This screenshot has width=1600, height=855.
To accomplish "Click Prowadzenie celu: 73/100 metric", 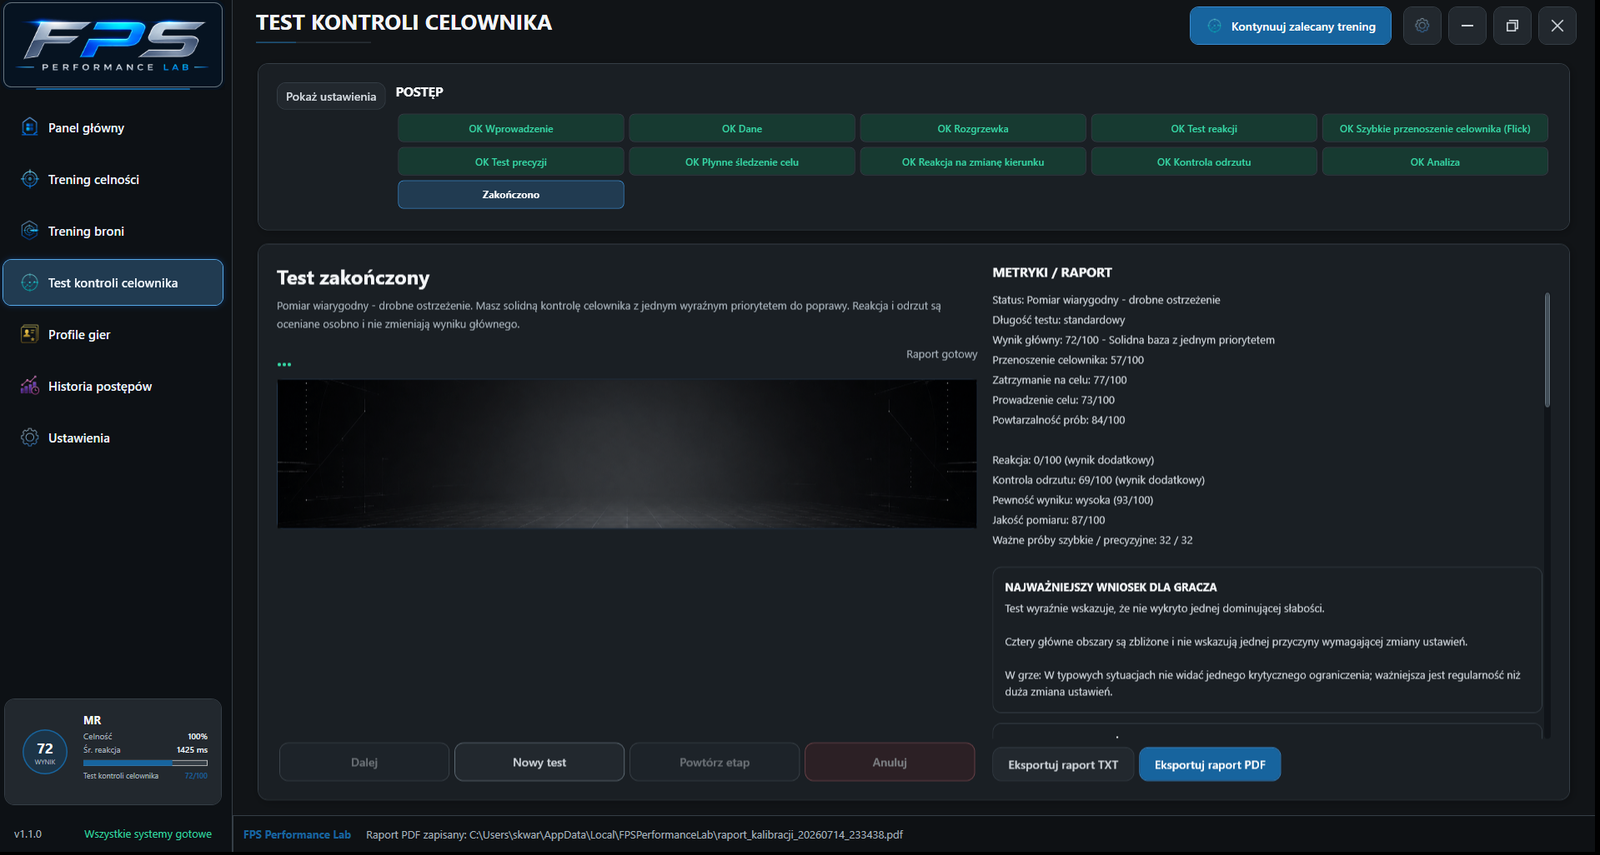I will pos(1053,400).
